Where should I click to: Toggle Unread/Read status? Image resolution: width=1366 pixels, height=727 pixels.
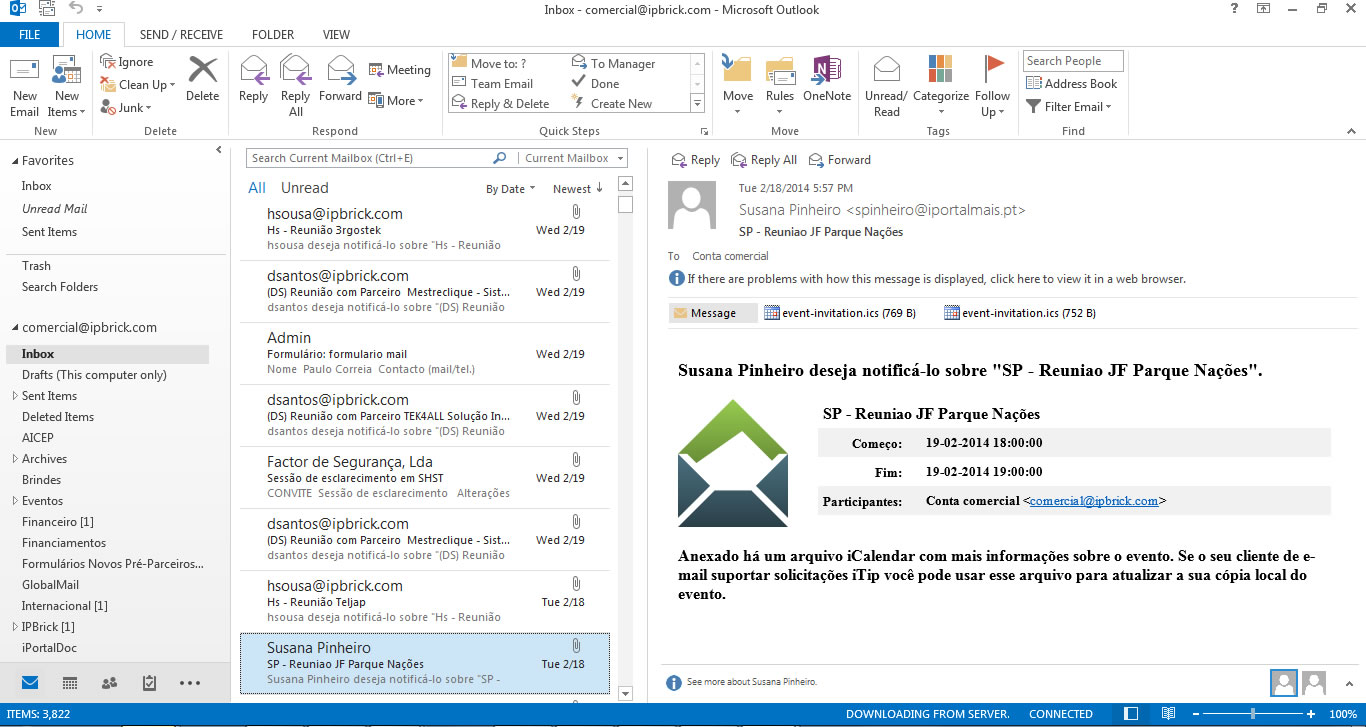(x=887, y=87)
